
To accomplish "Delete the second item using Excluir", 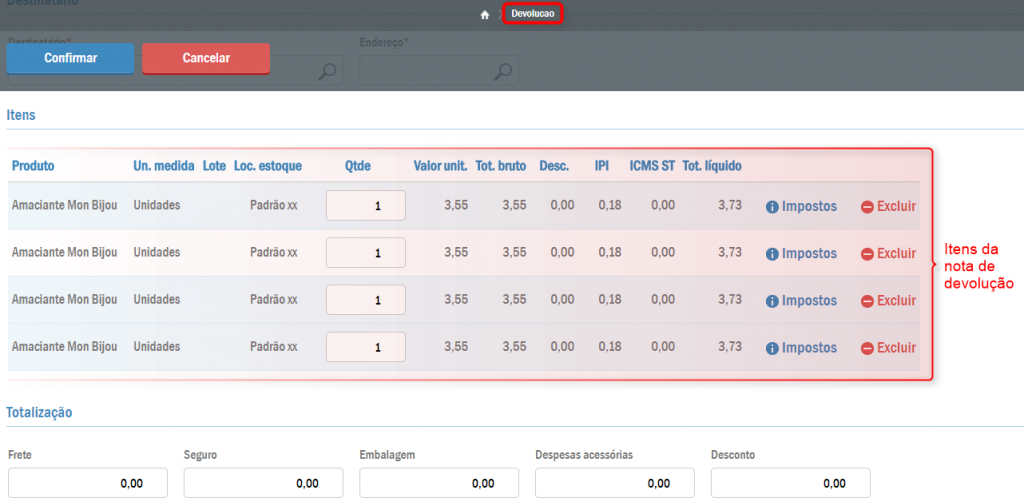I will pyautogui.click(x=888, y=254).
